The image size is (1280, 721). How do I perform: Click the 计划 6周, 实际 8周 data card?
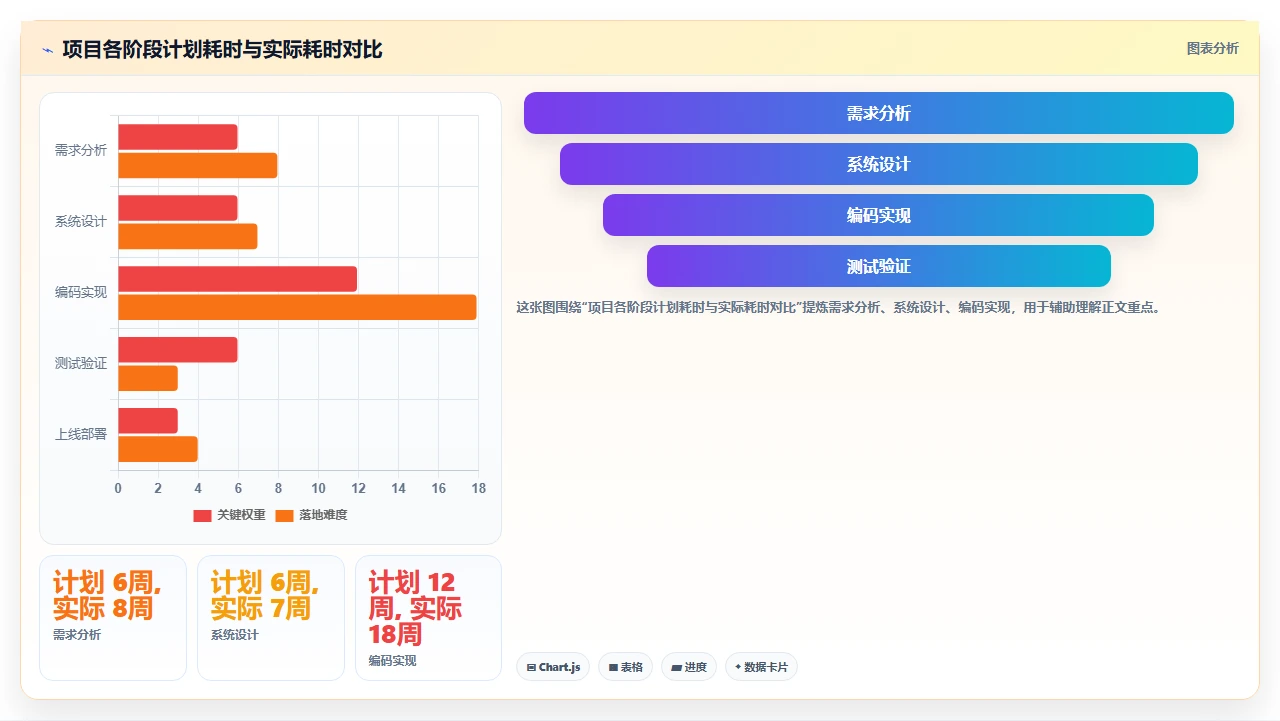point(113,618)
